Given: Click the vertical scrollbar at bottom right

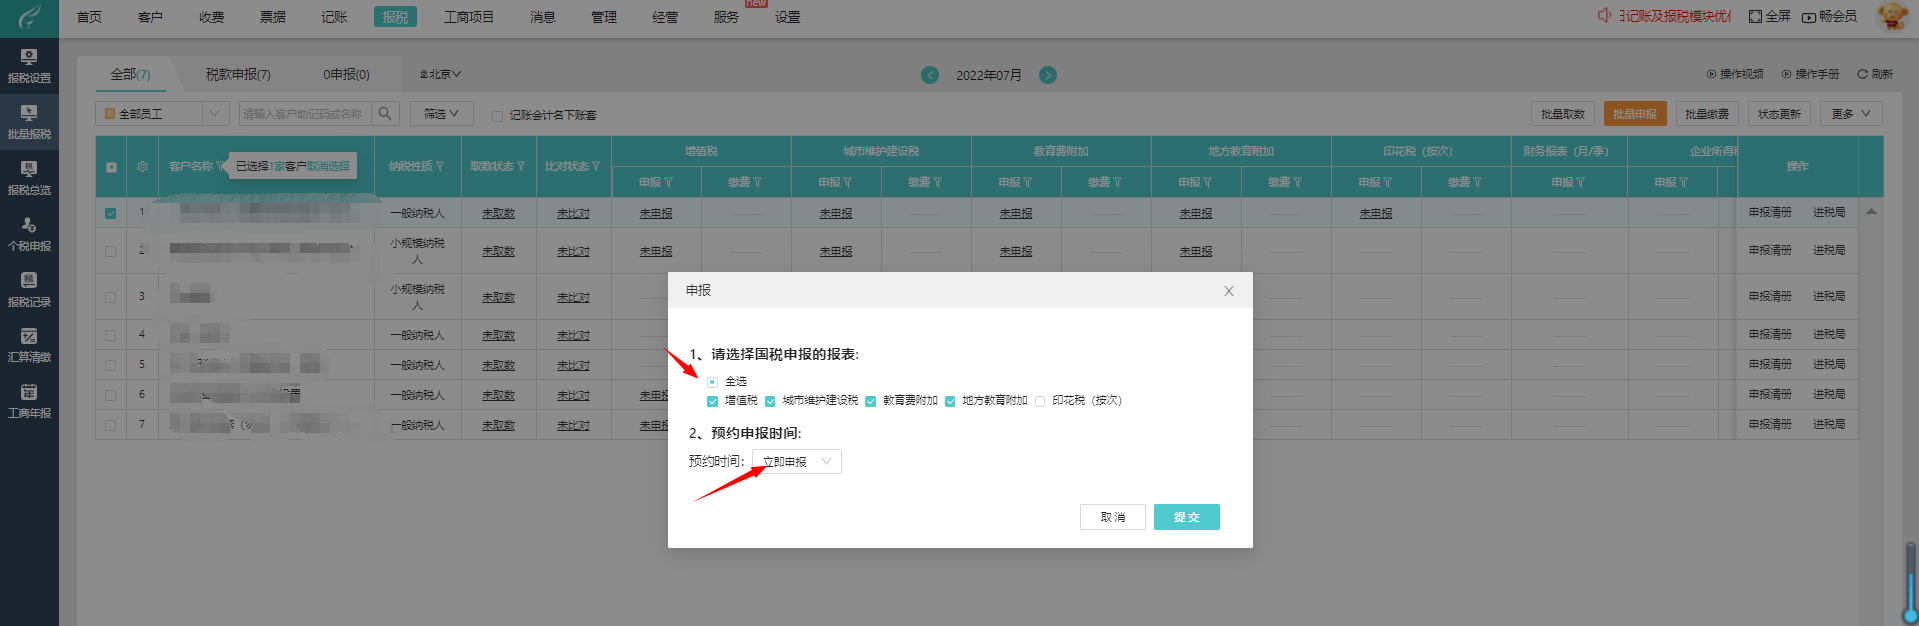Looking at the screenshot, I should pos(1910,580).
